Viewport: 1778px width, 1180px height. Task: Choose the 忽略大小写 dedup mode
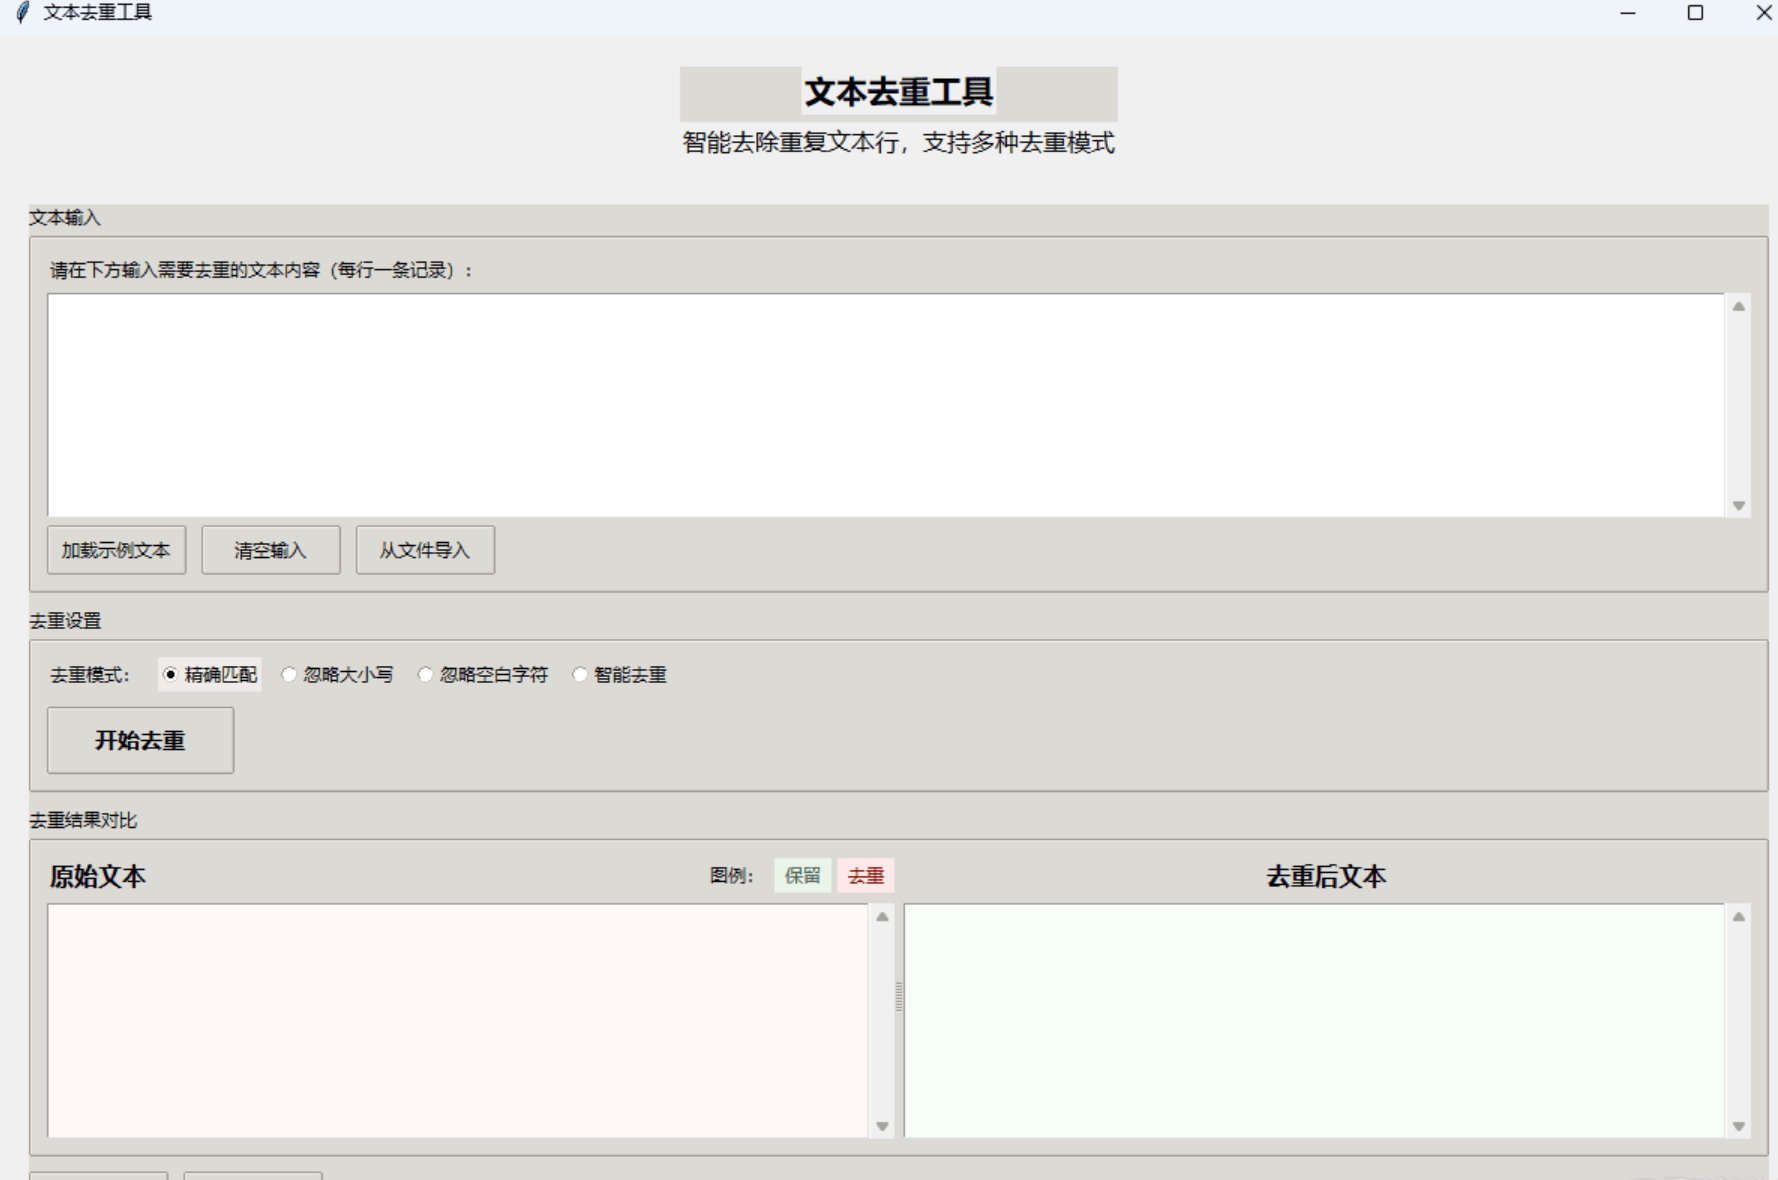289,675
